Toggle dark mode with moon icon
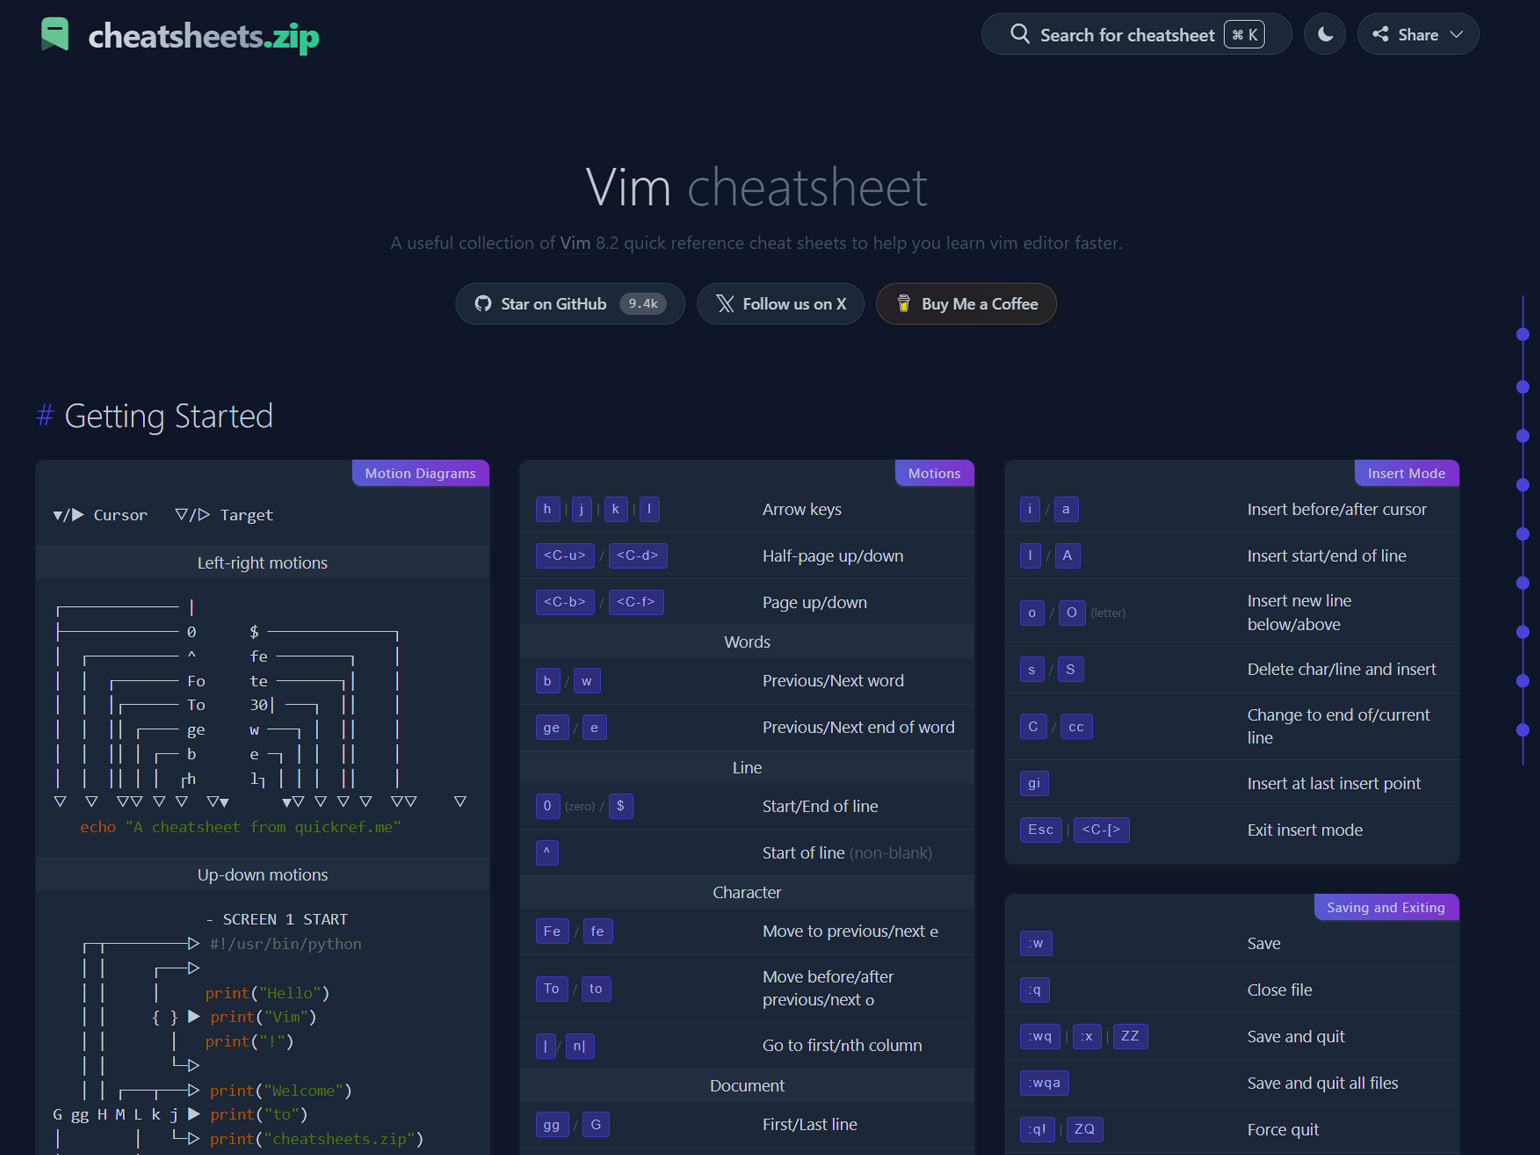1540x1155 pixels. point(1325,34)
